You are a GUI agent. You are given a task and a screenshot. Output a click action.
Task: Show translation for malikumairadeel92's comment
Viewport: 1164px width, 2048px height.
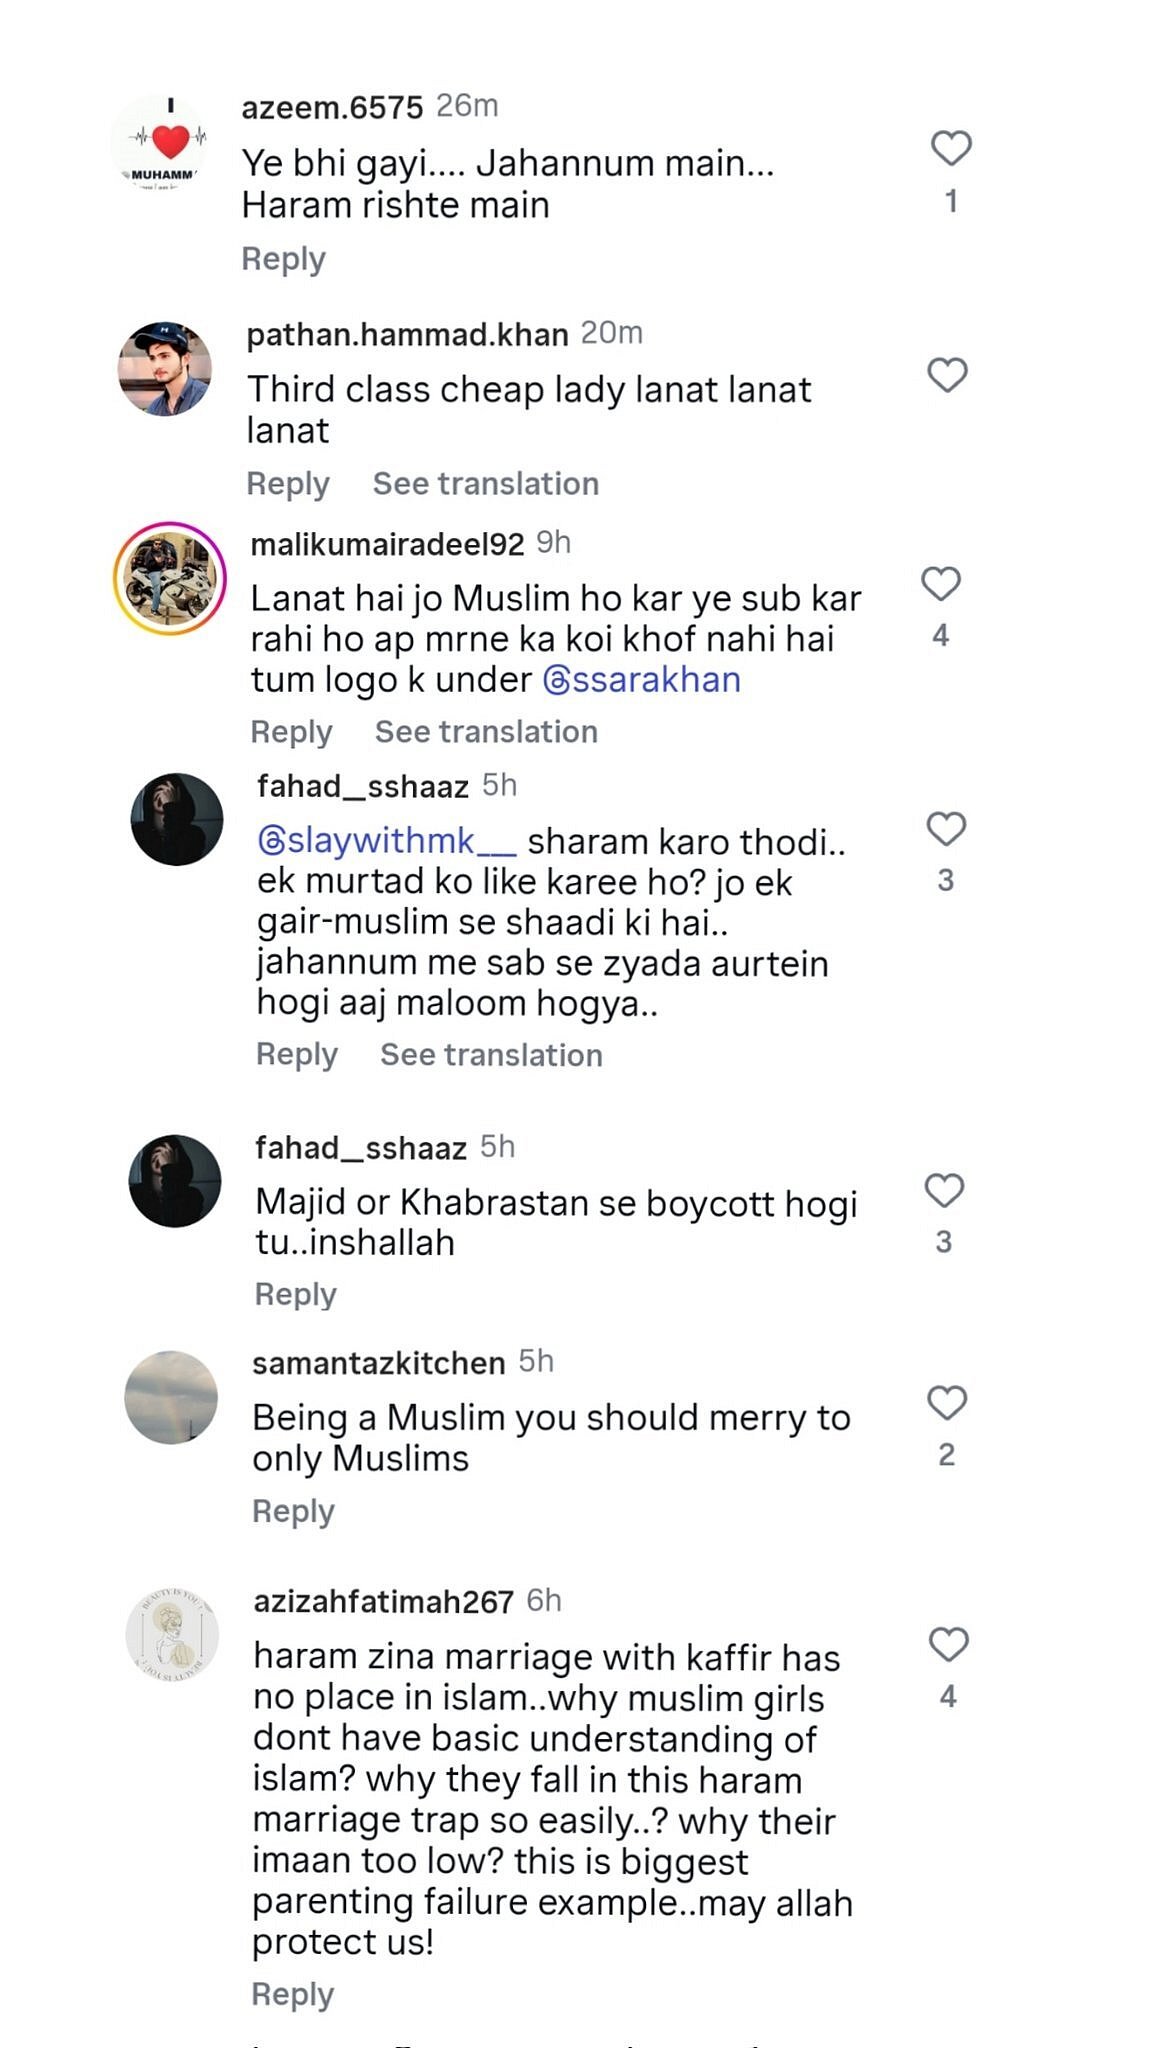(486, 732)
